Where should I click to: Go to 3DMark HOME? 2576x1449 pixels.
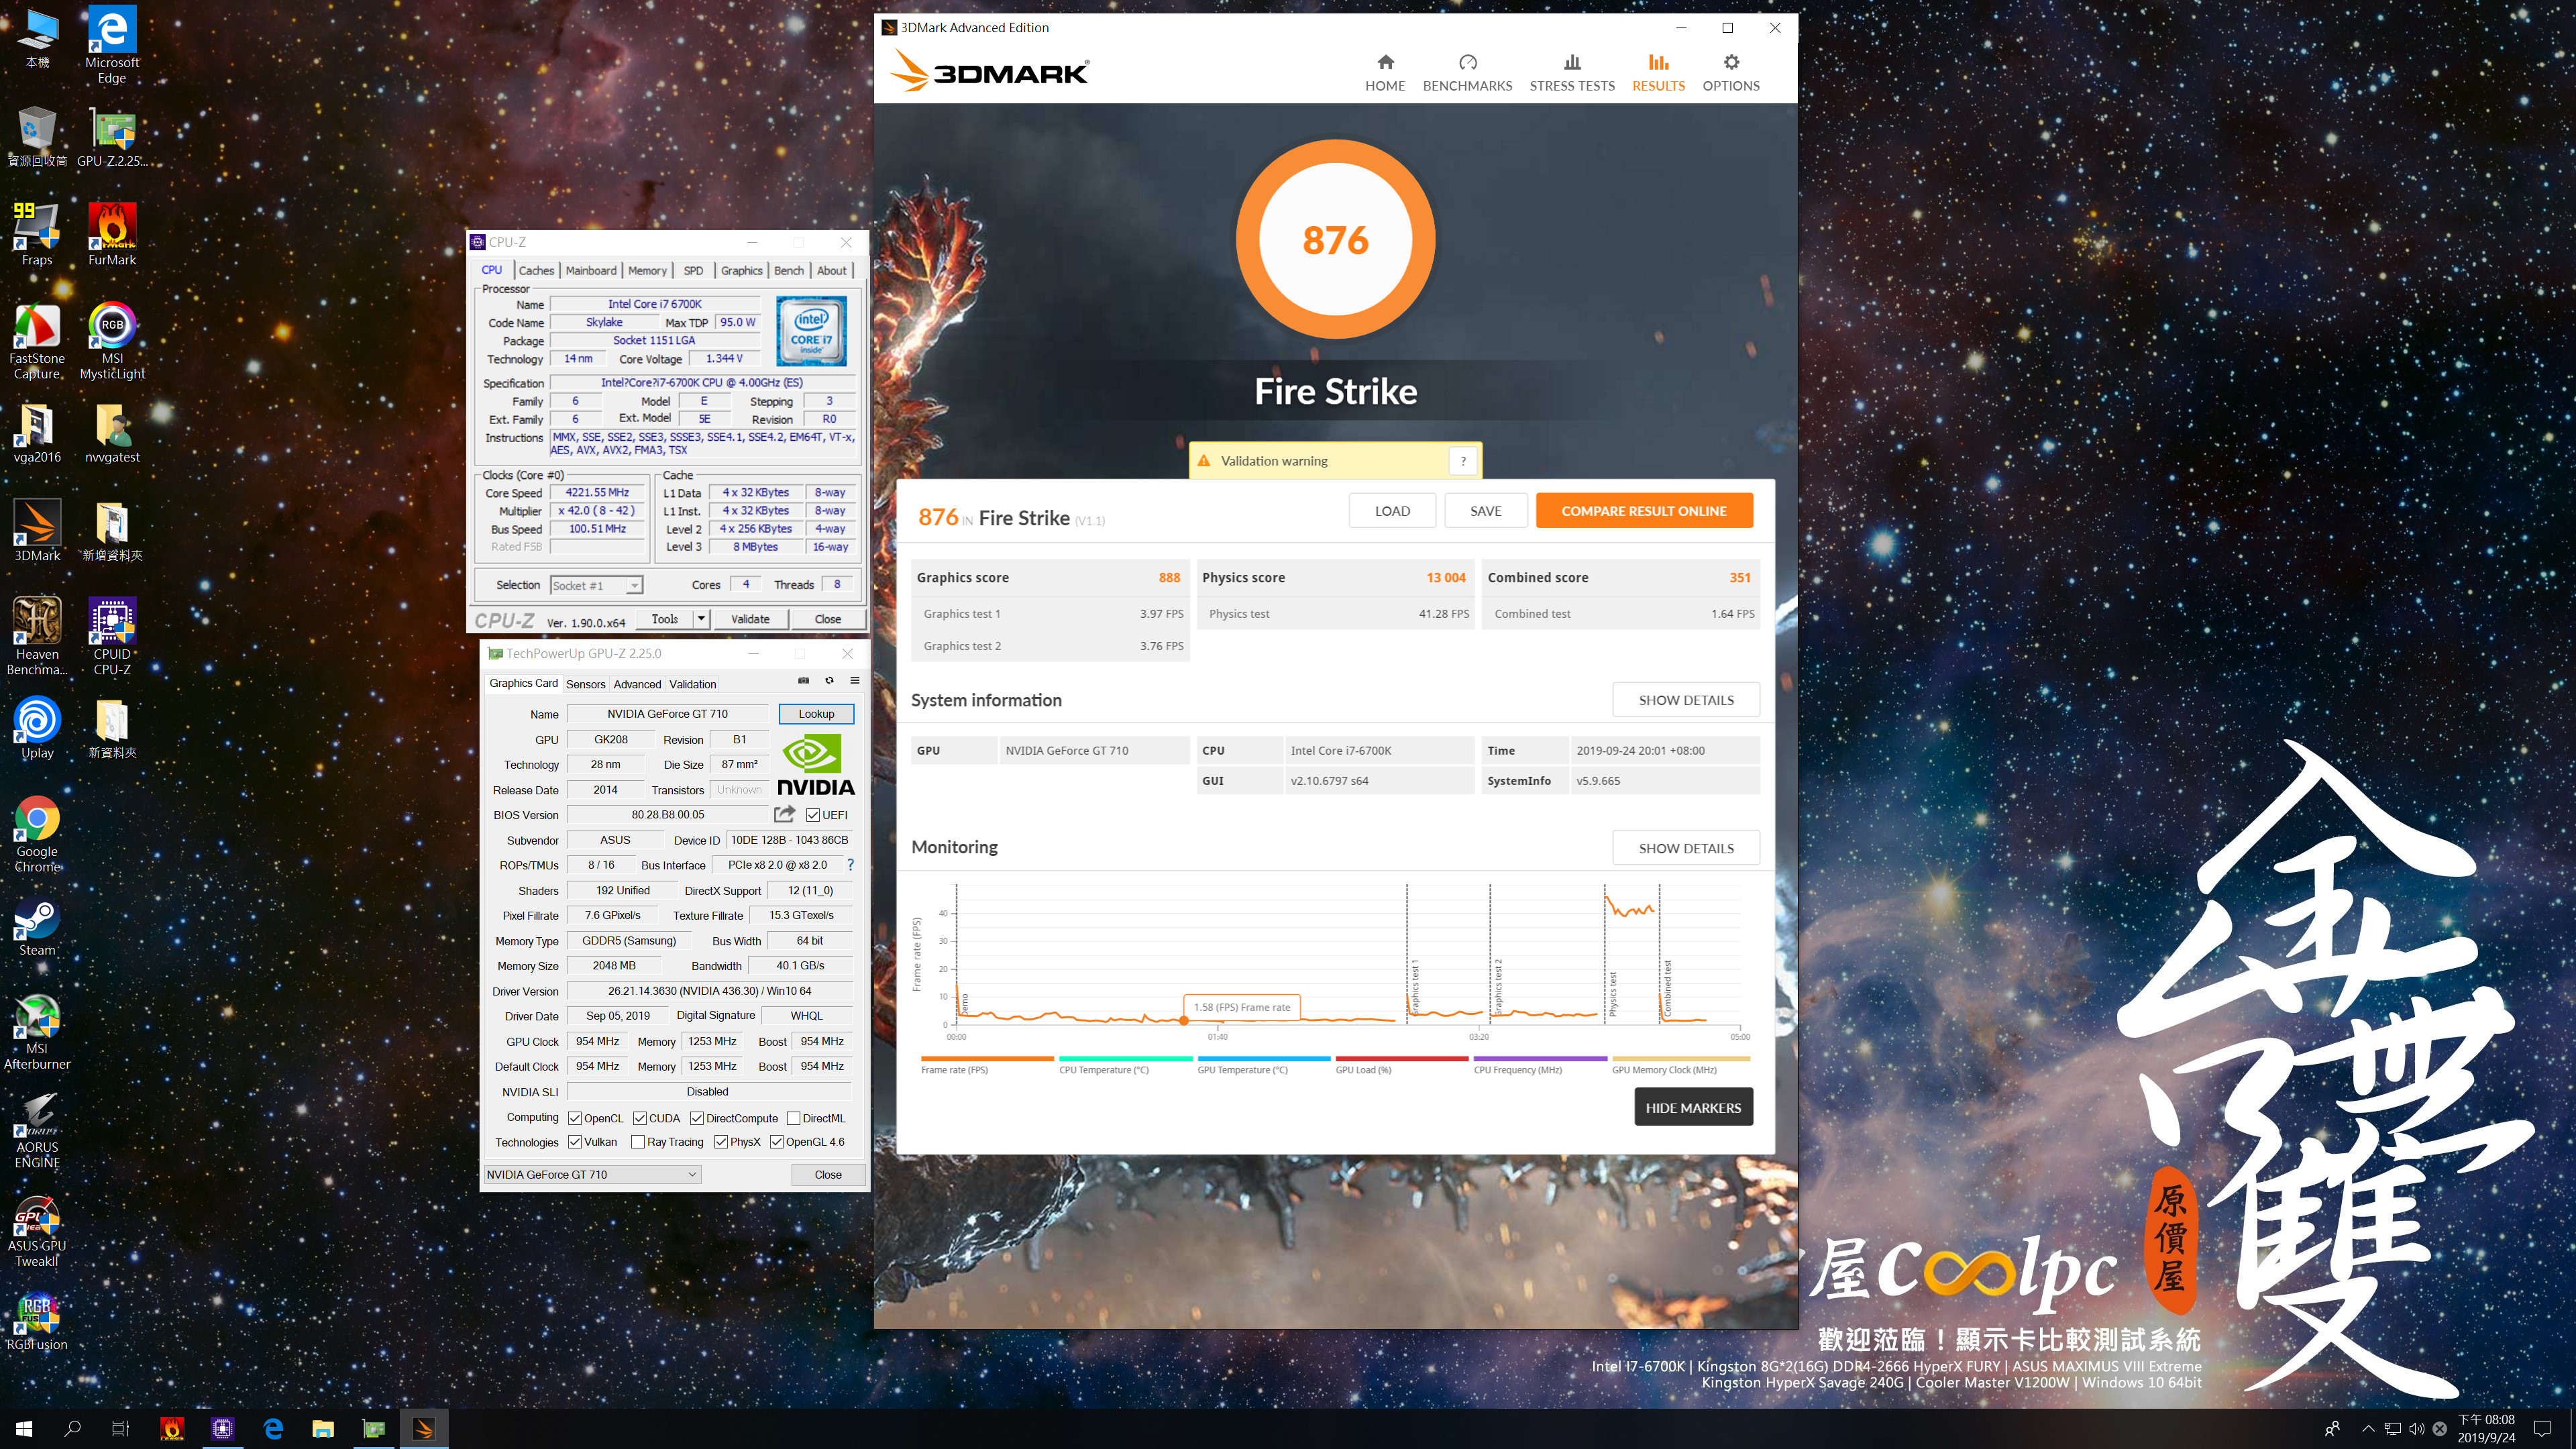pyautogui.click(x=1385, y=73)
